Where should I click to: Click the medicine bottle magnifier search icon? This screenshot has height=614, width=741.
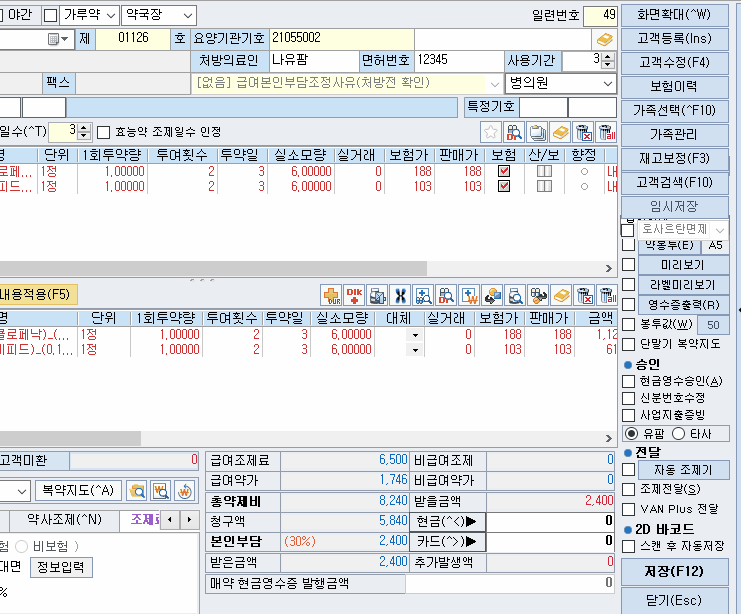[x=515, y=295]
